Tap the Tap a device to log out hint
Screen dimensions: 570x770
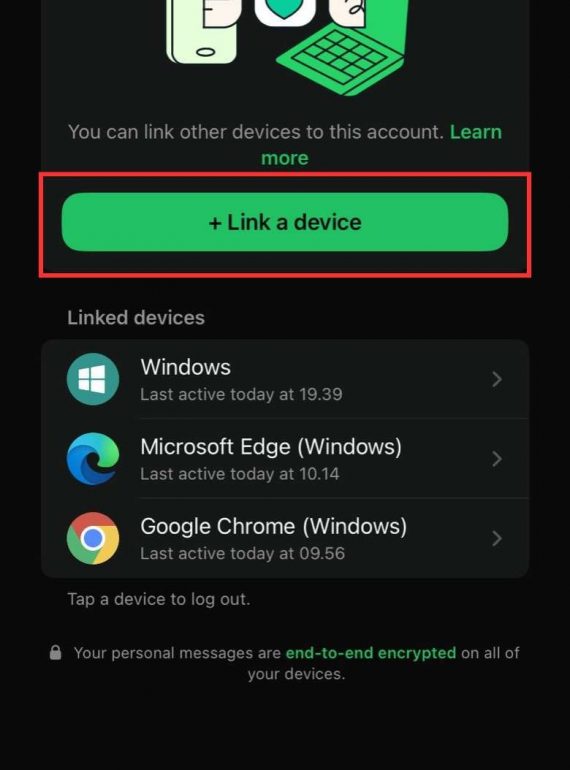(159, 599)
